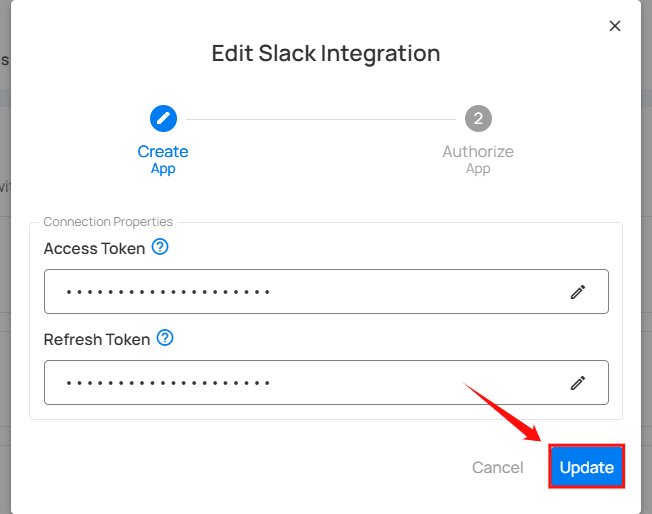Screen dimensions: 652x514
Task: Go to the Authorize step label
Action: (x=478, y=152)
